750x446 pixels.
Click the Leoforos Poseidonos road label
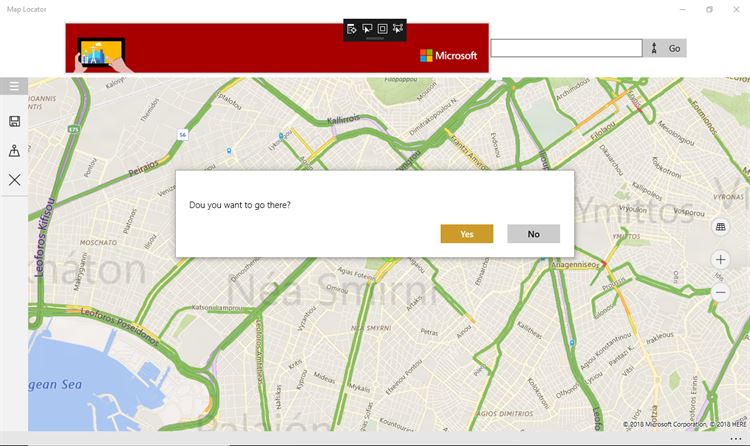pos(119,327)
